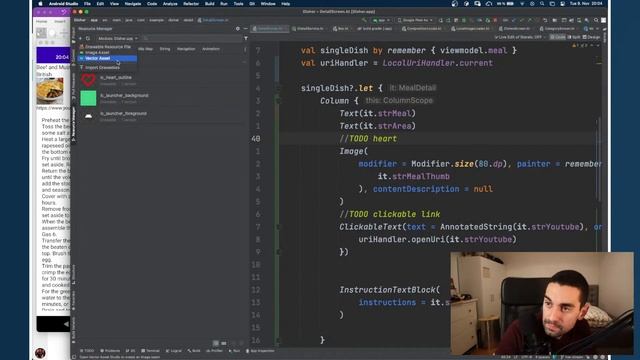The height and width of the screenshot is (360, 640).
Task: Open the Build menu
Action: (x=209, y=4)
